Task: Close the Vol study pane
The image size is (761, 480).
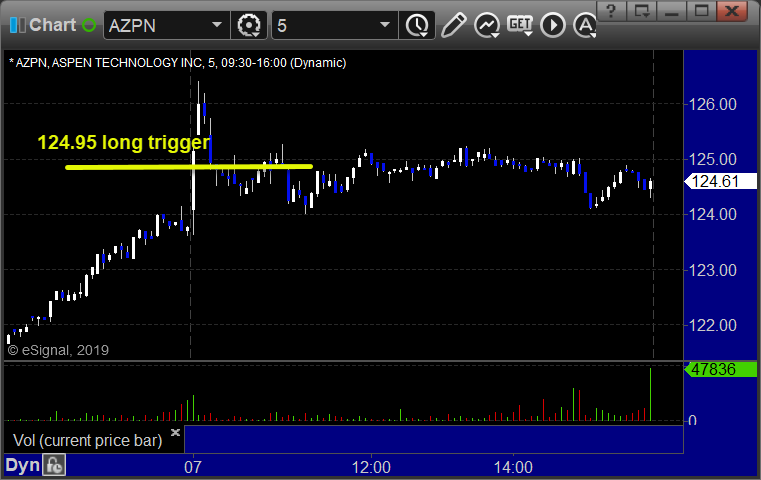Action: pyautogui.click(x=175, y=432)
